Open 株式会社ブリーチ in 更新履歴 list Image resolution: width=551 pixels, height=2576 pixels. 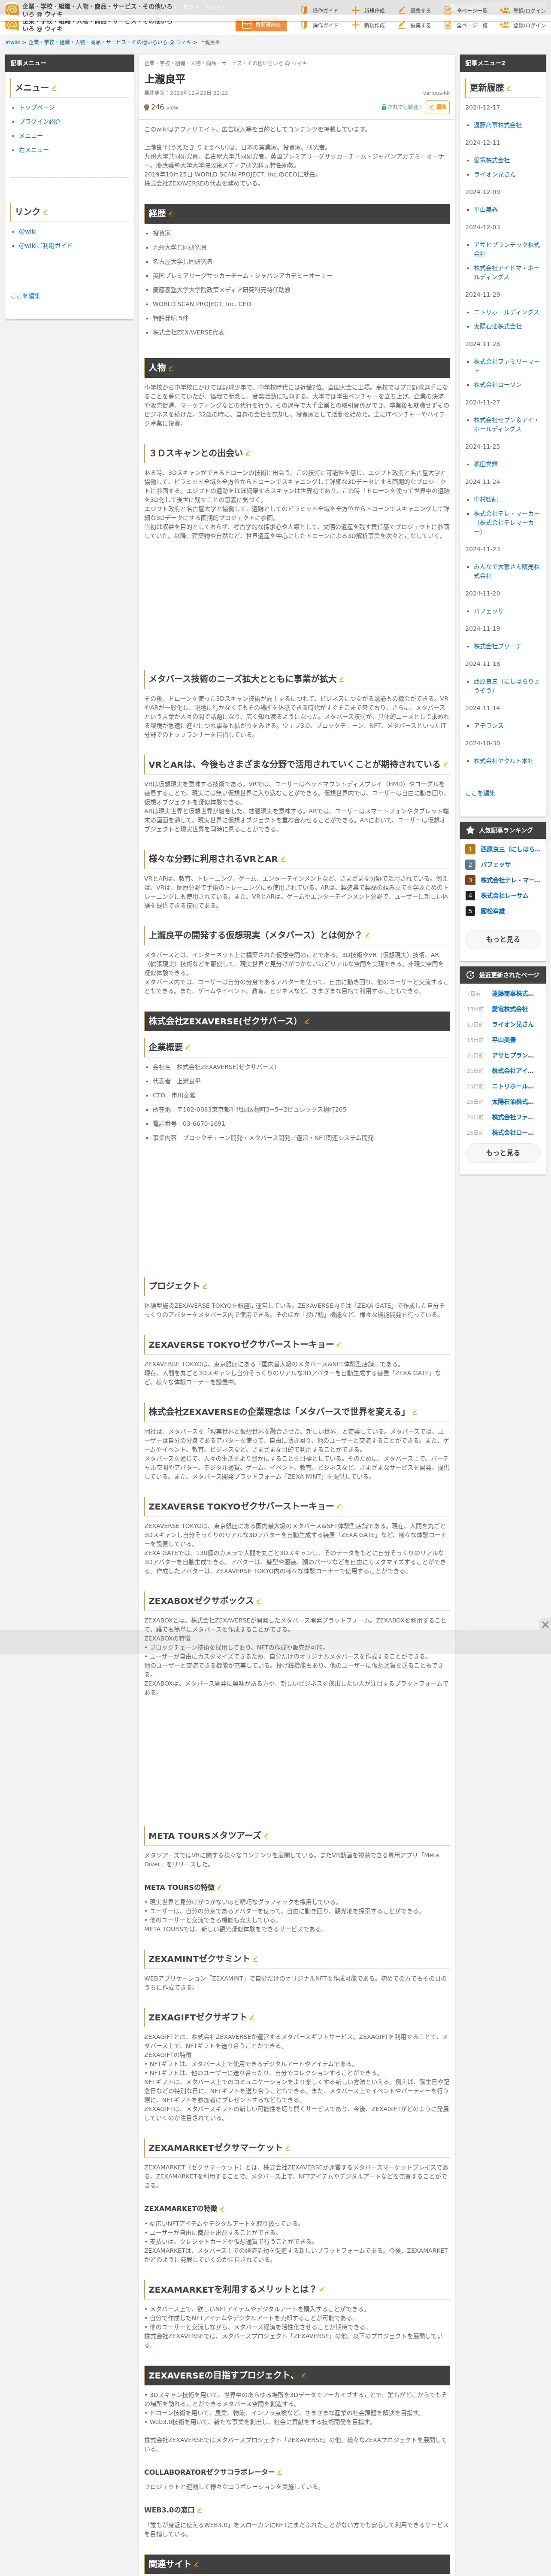(497, 646)
